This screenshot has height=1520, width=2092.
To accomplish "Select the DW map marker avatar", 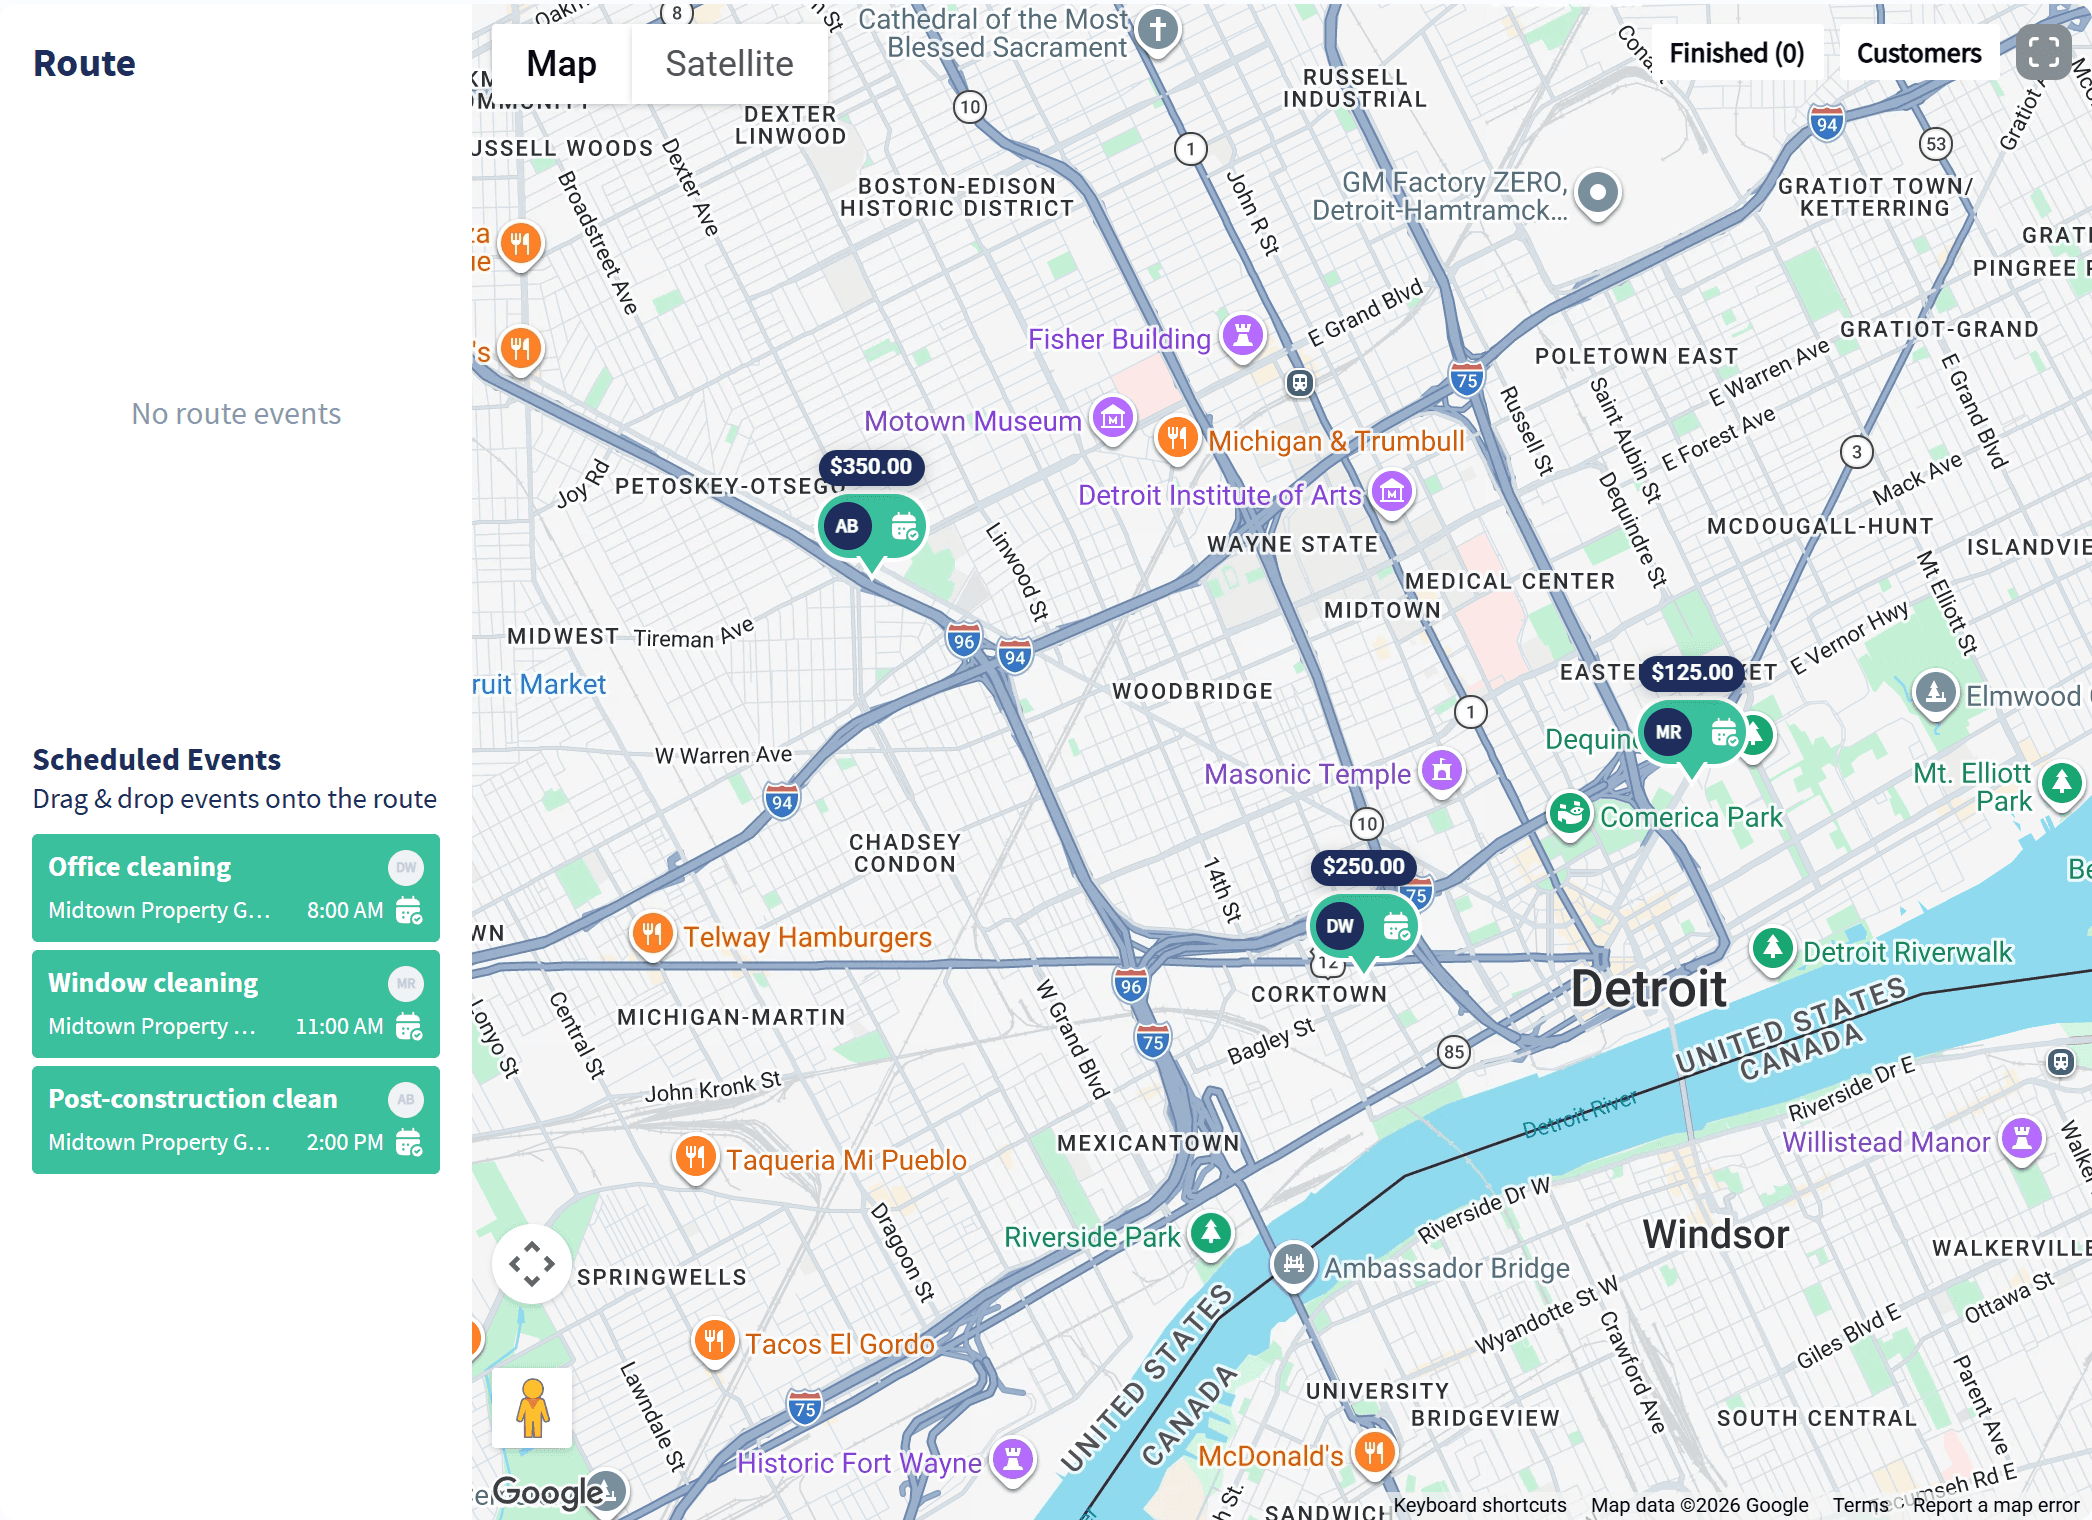I will [x=1340, y=926].
